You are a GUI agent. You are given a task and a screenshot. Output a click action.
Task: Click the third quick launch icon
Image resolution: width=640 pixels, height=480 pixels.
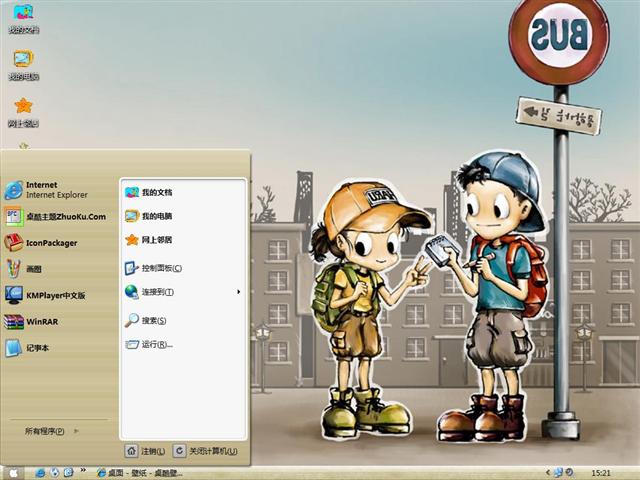tap(68, 473)
